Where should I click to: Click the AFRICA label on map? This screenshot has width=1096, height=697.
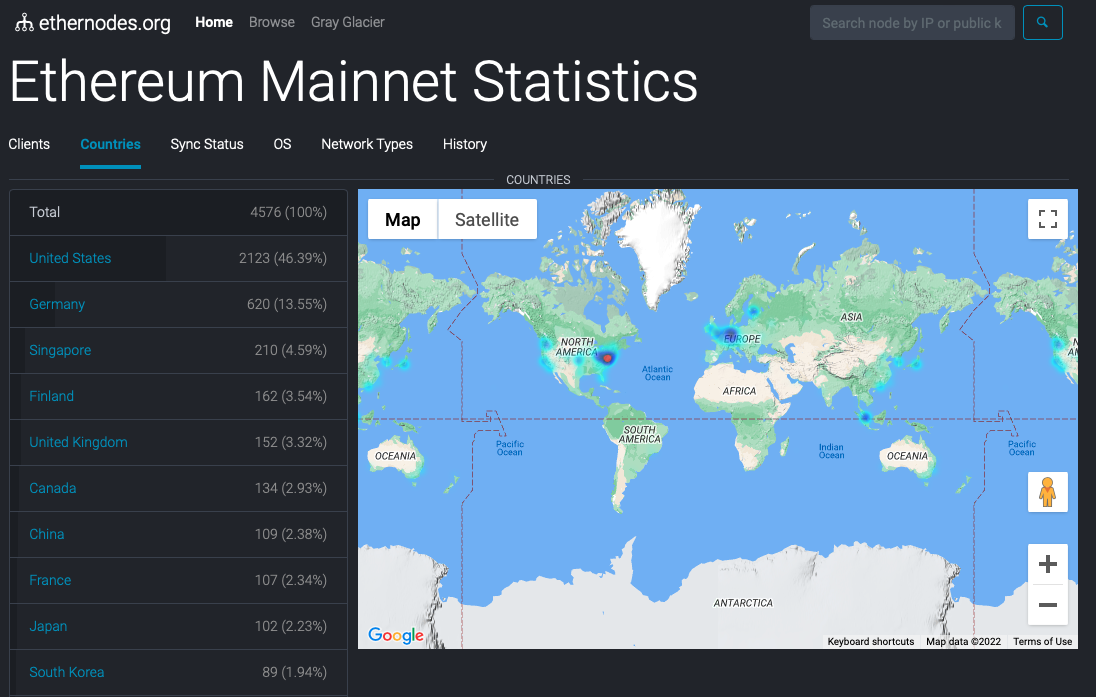[740, 391]
